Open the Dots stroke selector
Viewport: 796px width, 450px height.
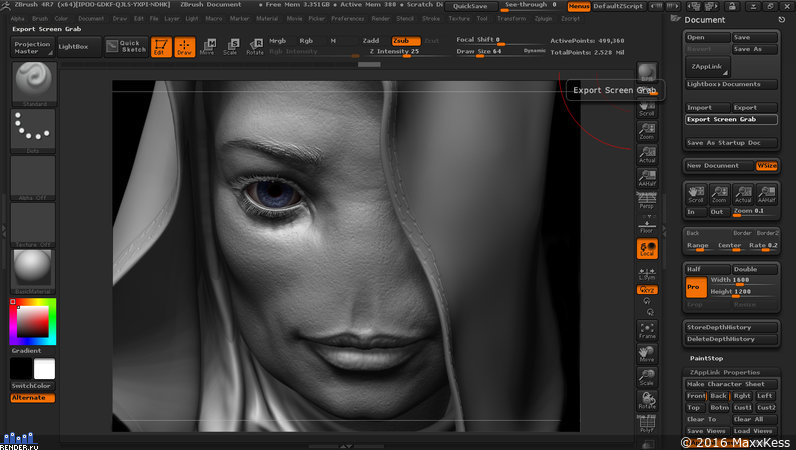(x=33, y=131)
